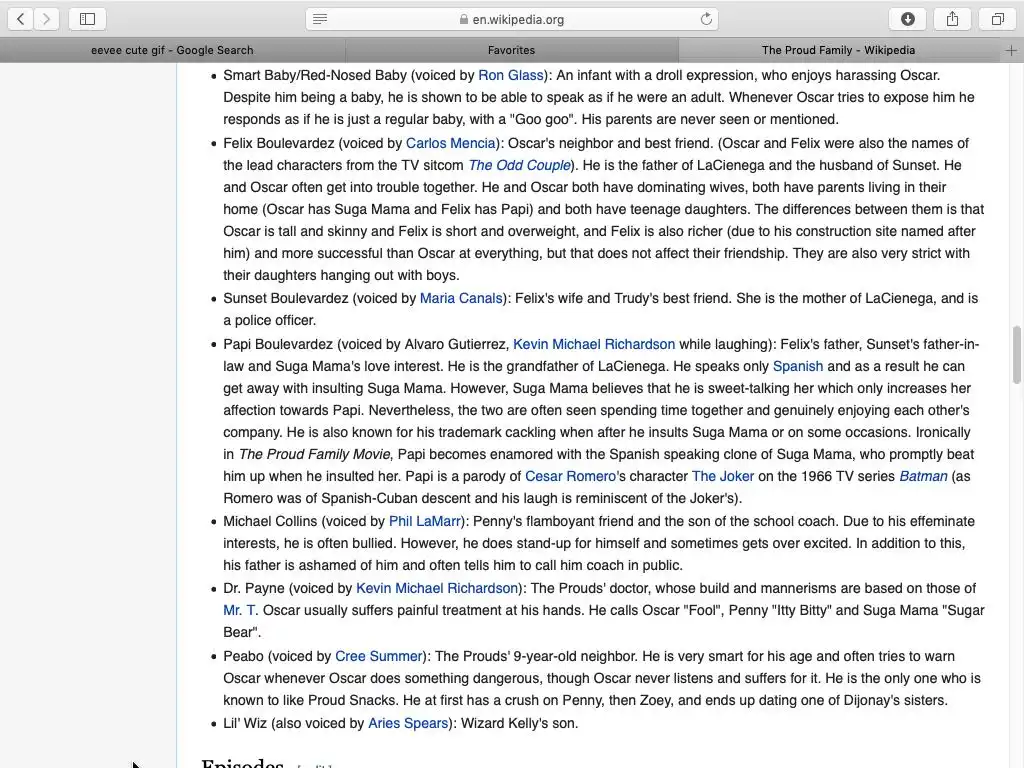This screenshot has height=768, width=1024.
Task: Follow the Mr. T link
Action: coord(240,611)
